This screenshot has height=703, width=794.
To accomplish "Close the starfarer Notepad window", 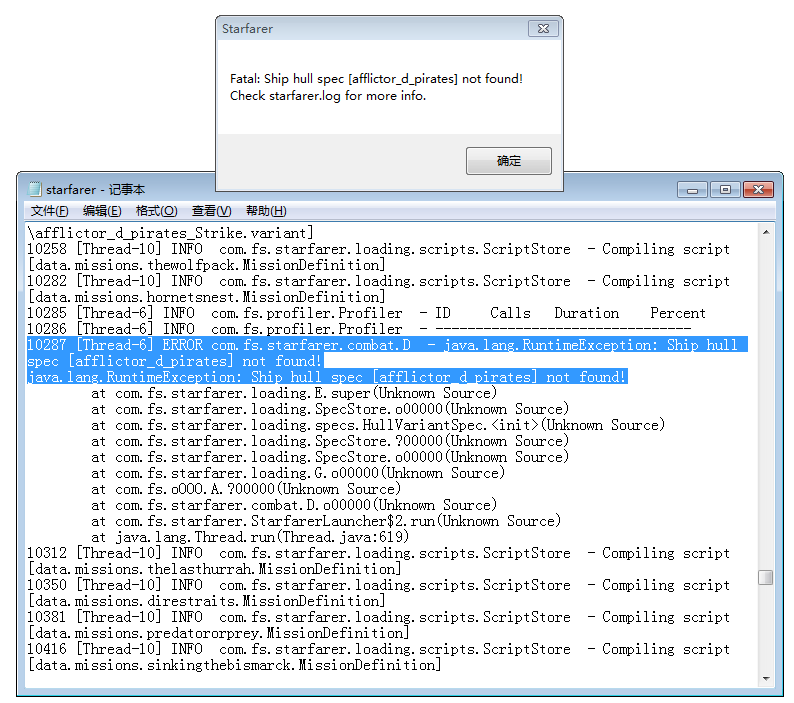I will (x=759, y=189).
